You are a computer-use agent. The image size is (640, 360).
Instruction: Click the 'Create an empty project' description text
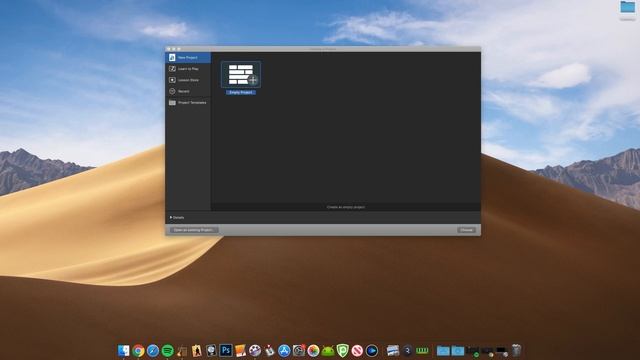(346, 207)
